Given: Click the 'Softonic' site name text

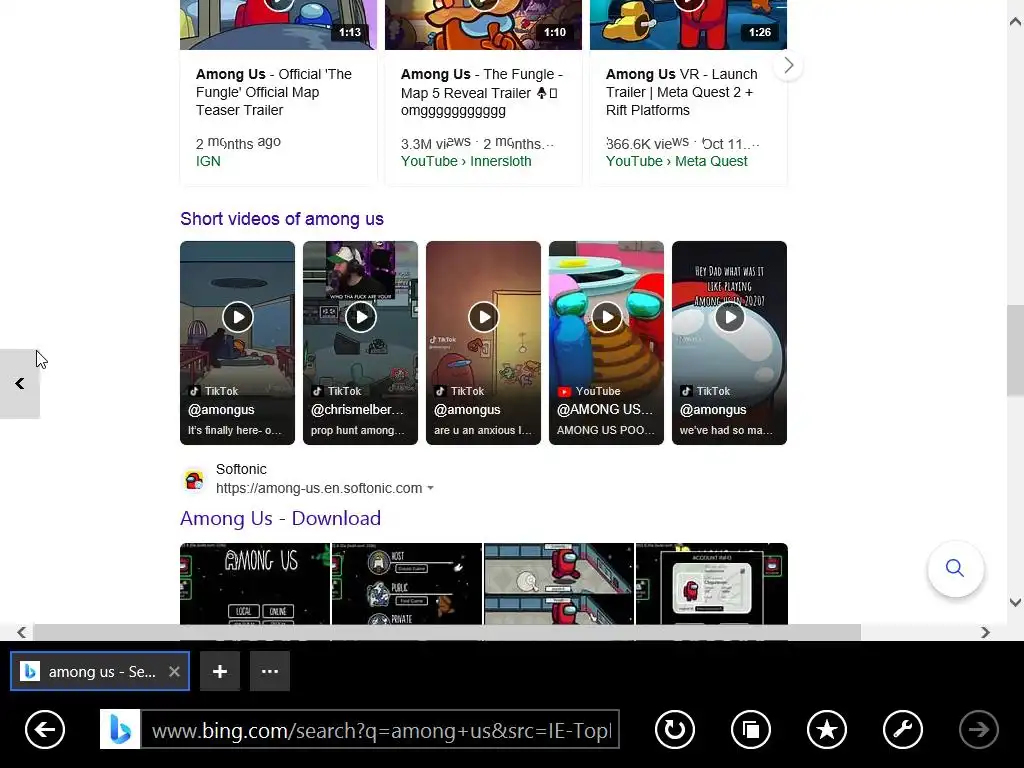Looking at the screenshot, I should (x=241, y=469).
